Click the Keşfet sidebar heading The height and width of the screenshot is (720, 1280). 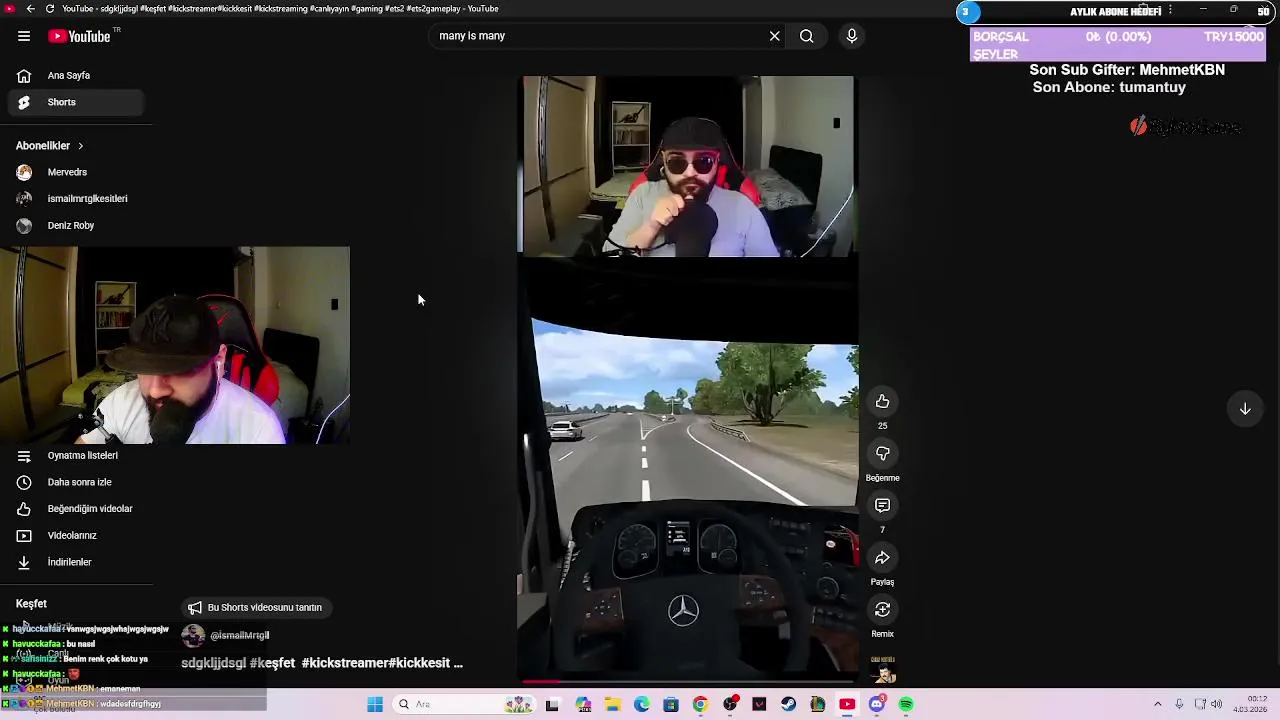coord(31,604)
